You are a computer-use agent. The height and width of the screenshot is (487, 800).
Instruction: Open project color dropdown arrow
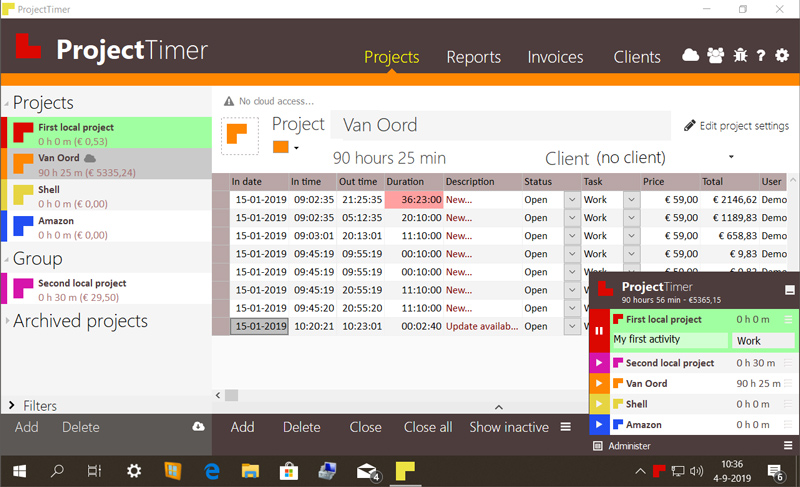296,148
